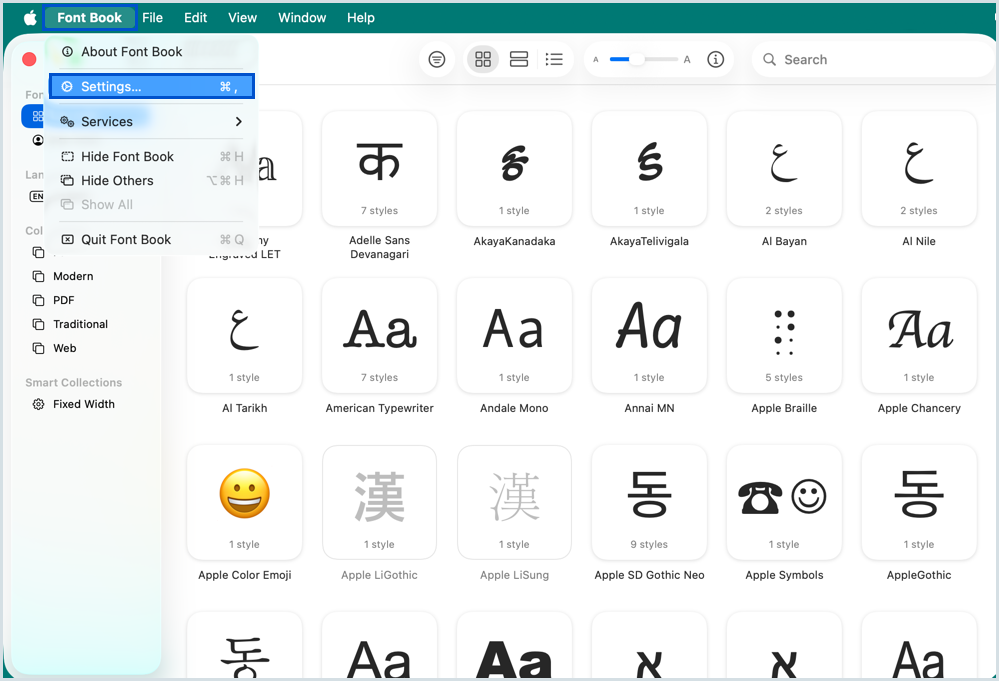
Task: Select Hide Font Book from the menu
Action: click(x=126, y=157)
